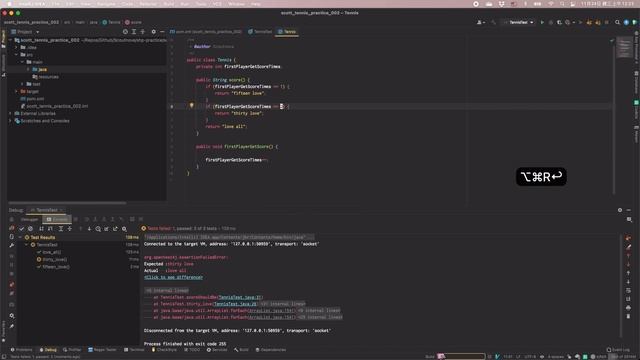
Task: Open the Problems tool window tab
Action: (x=21, y=350)
